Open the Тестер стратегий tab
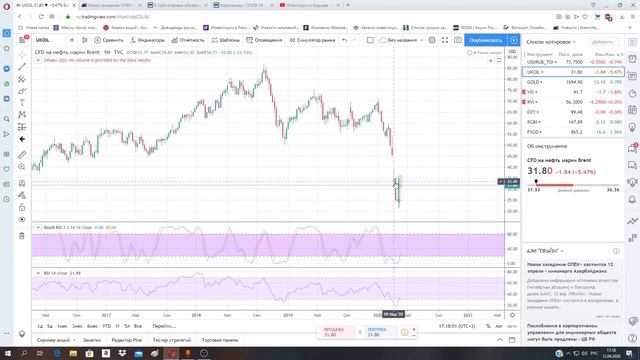This screenshot has width=640, height=360. coord(171,340)
